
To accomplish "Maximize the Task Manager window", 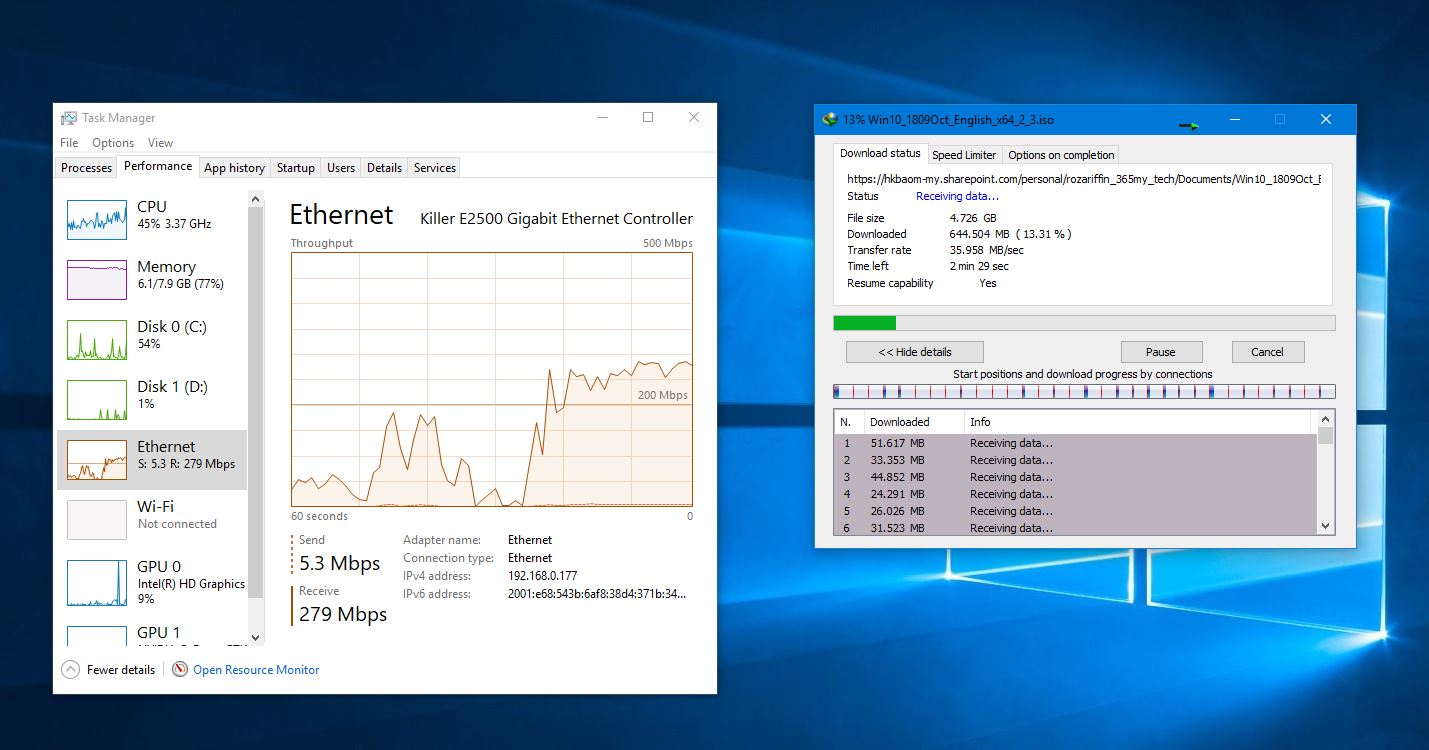I will click(648, 118).
